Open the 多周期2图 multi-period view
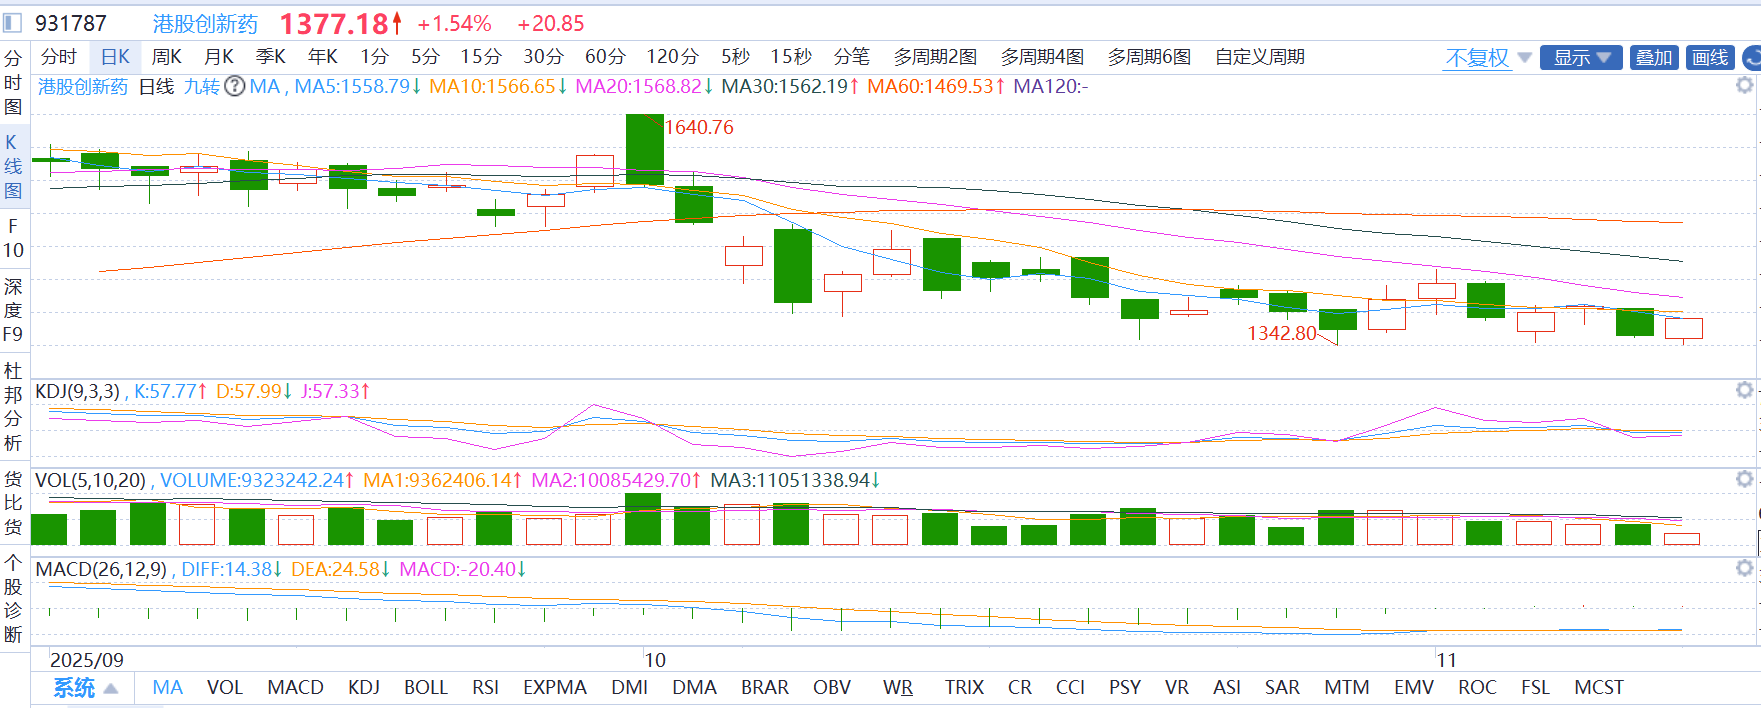The height and width of the screenshot is (708, 1761). (935, 57)
